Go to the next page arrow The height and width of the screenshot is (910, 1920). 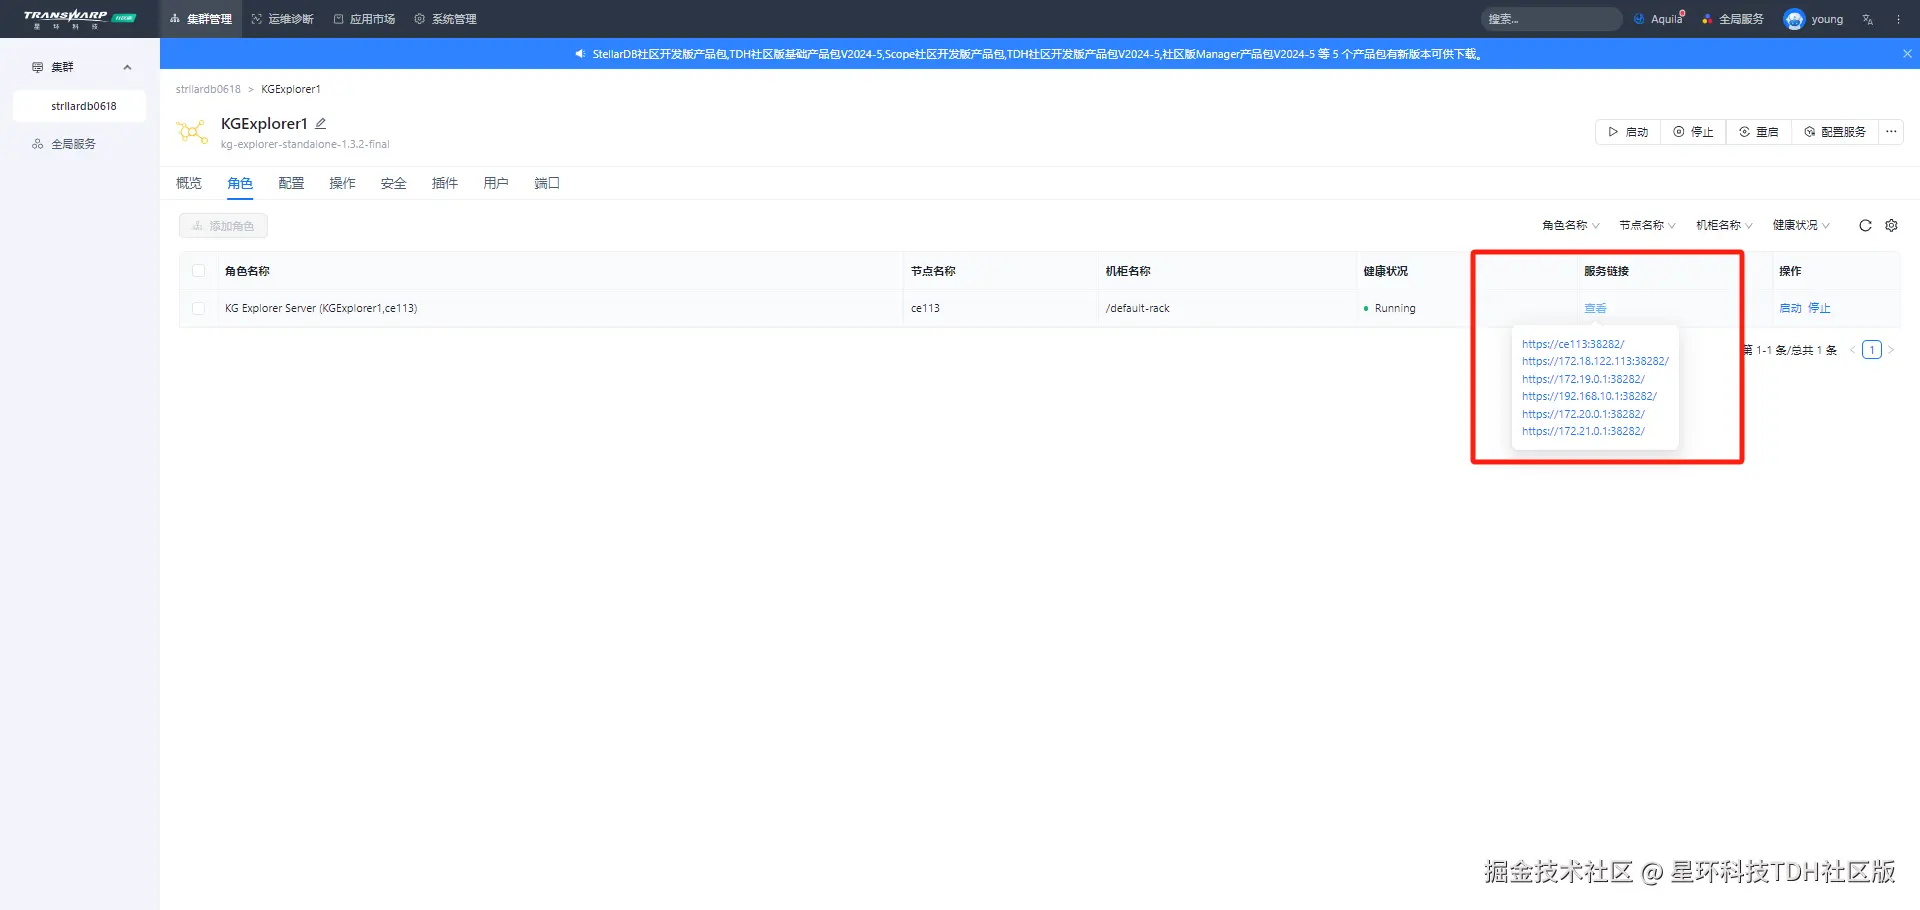(x=1891, y=350)
